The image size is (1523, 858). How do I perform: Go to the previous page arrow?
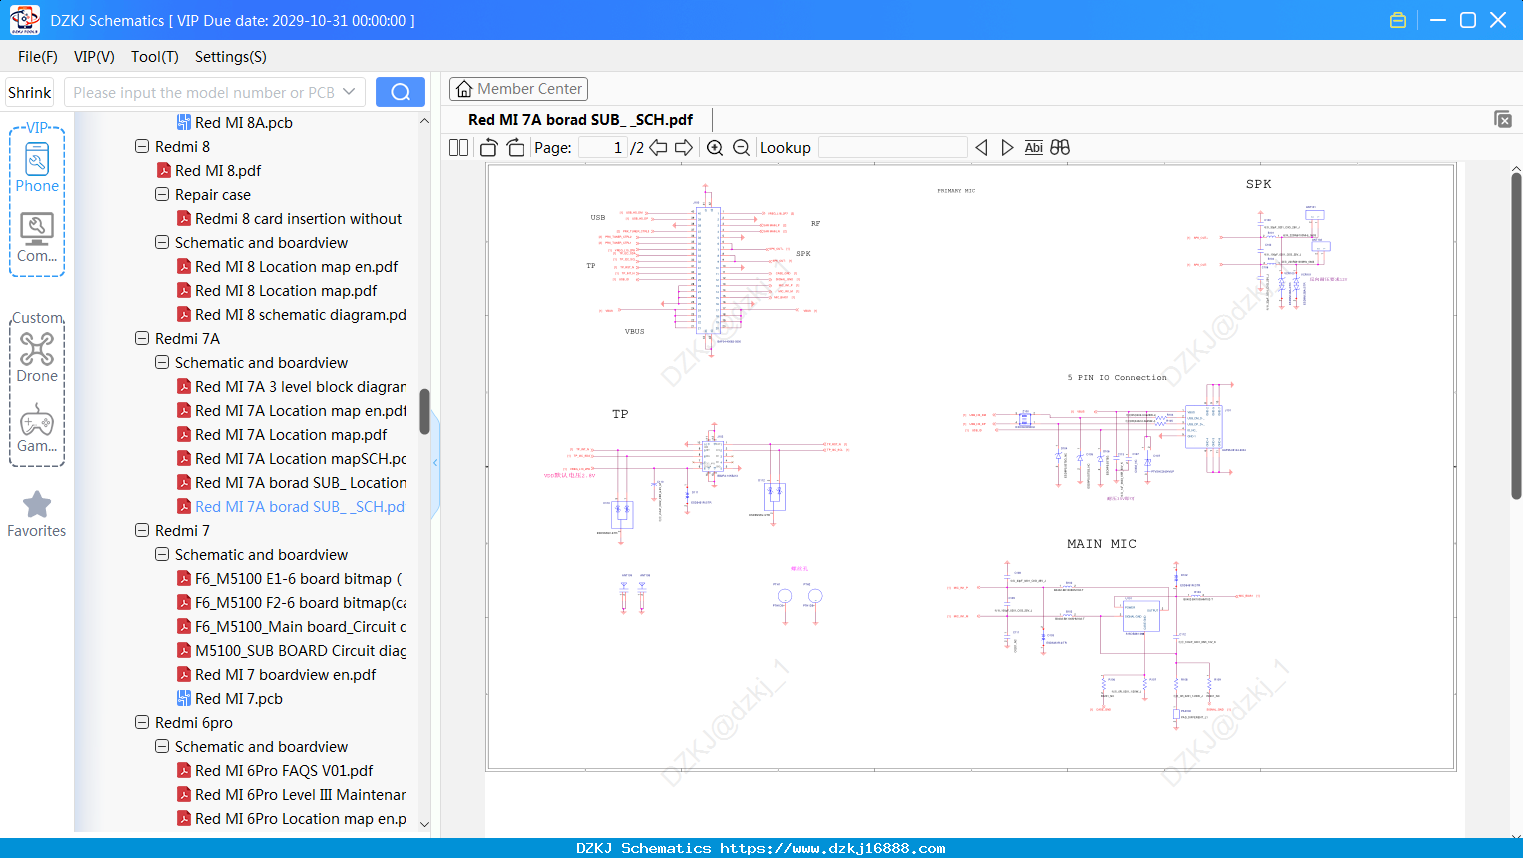click(x=658, y=147)
